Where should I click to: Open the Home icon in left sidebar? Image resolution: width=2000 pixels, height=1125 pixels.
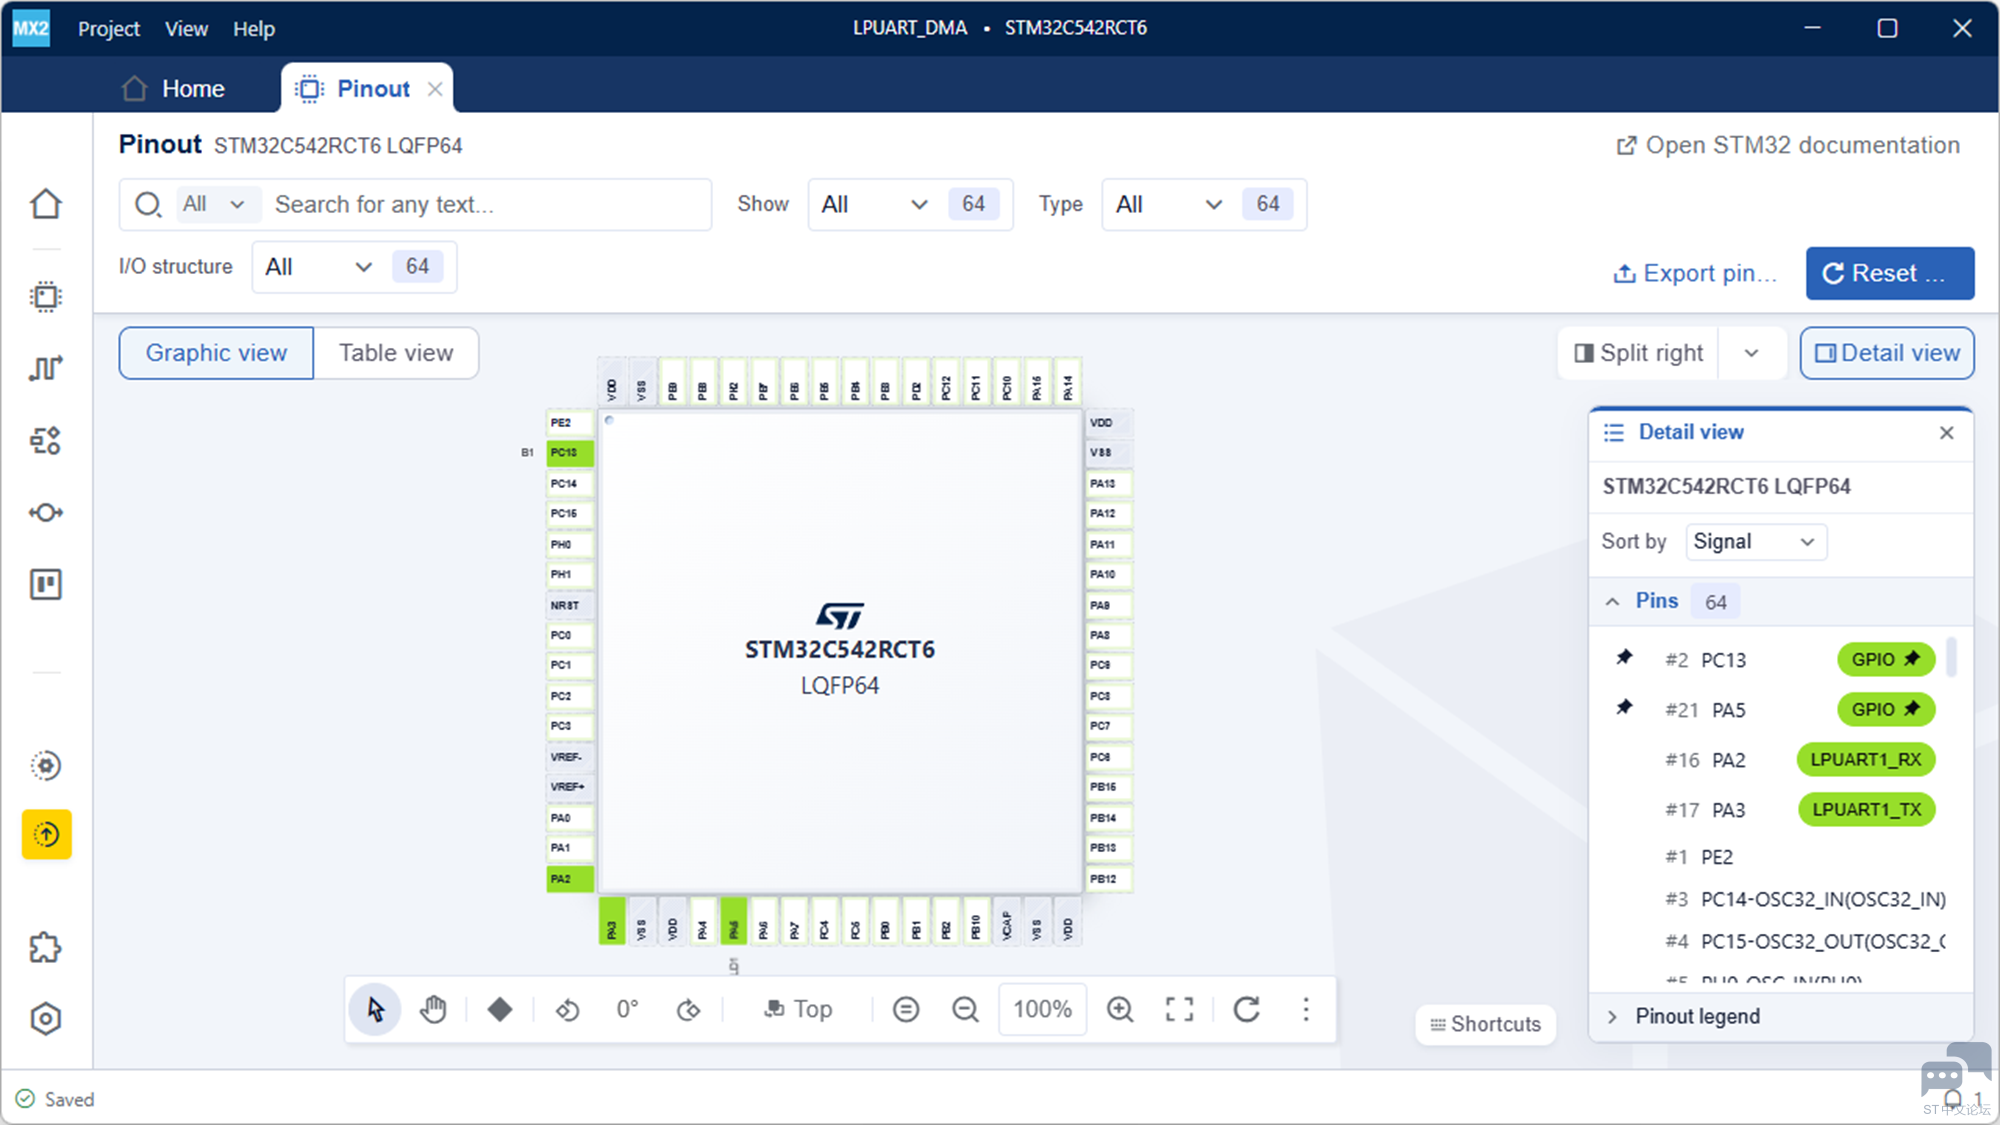pos(46,204)
